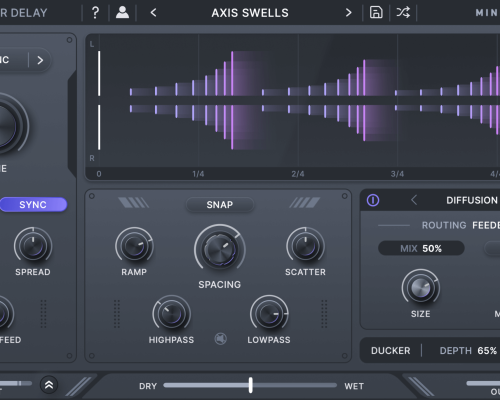Toggle the Diffusion power button
Image resolution: width=500 pixels, height=400 pixels.
[x=373, y=200]
